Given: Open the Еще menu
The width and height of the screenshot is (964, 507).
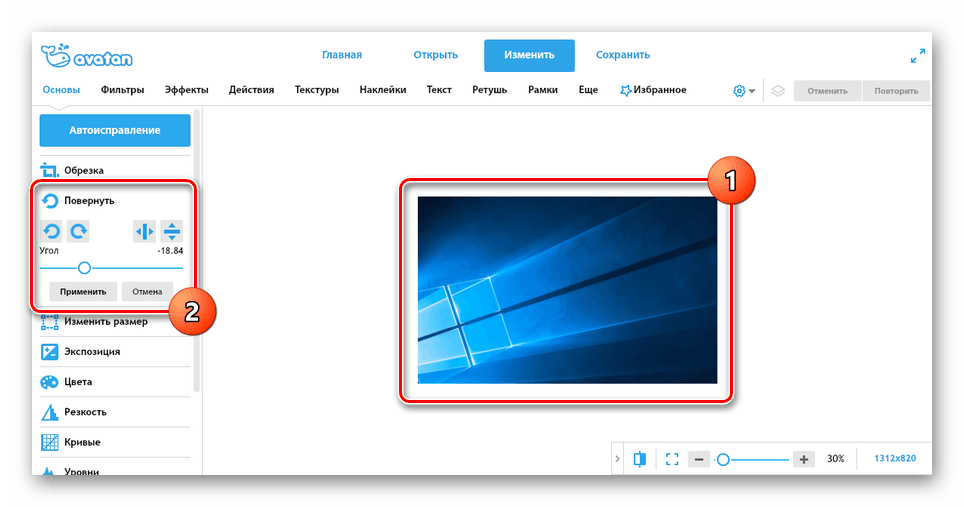Looking at the screenshot, I should click(x=588, y=90).
